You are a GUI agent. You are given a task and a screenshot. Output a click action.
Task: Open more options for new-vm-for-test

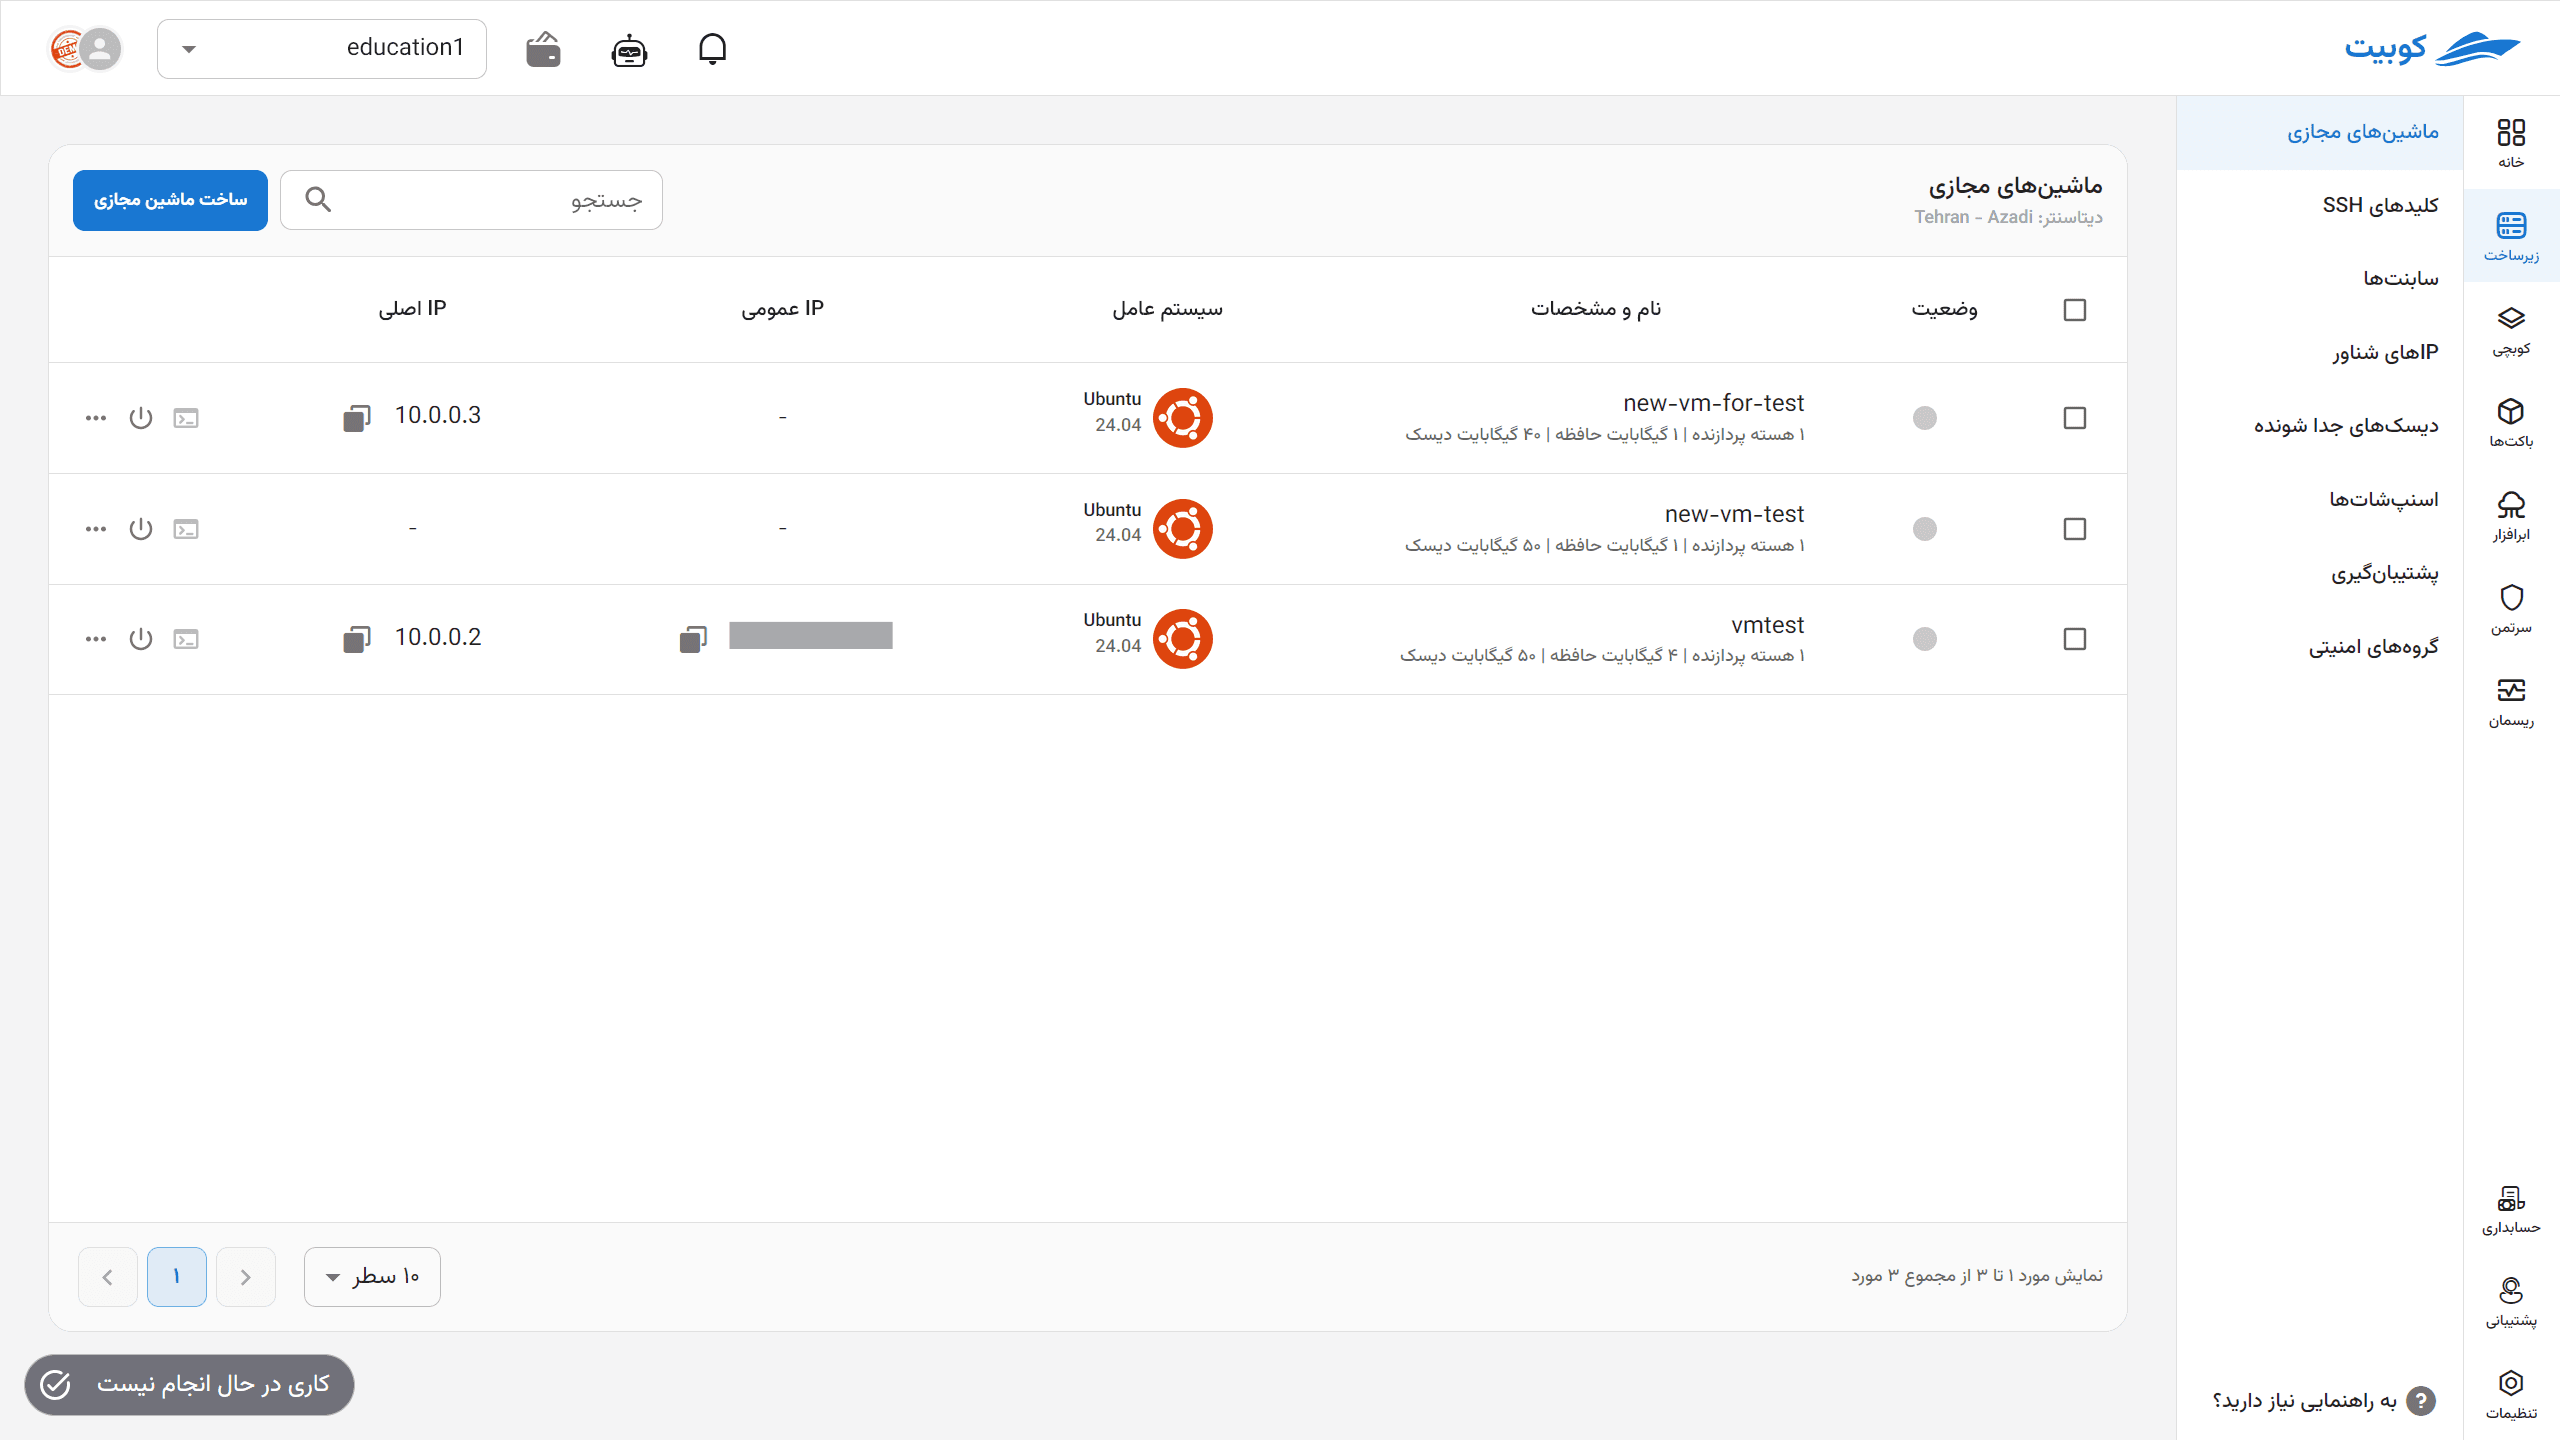click(96, 418)
